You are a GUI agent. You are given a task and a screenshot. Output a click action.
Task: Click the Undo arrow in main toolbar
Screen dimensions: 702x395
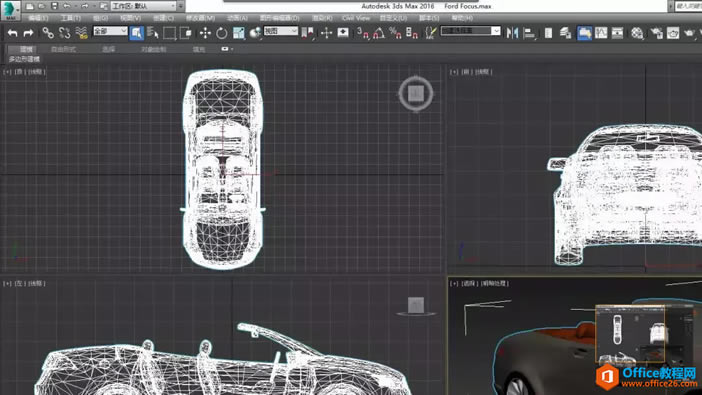pos(13,33)
